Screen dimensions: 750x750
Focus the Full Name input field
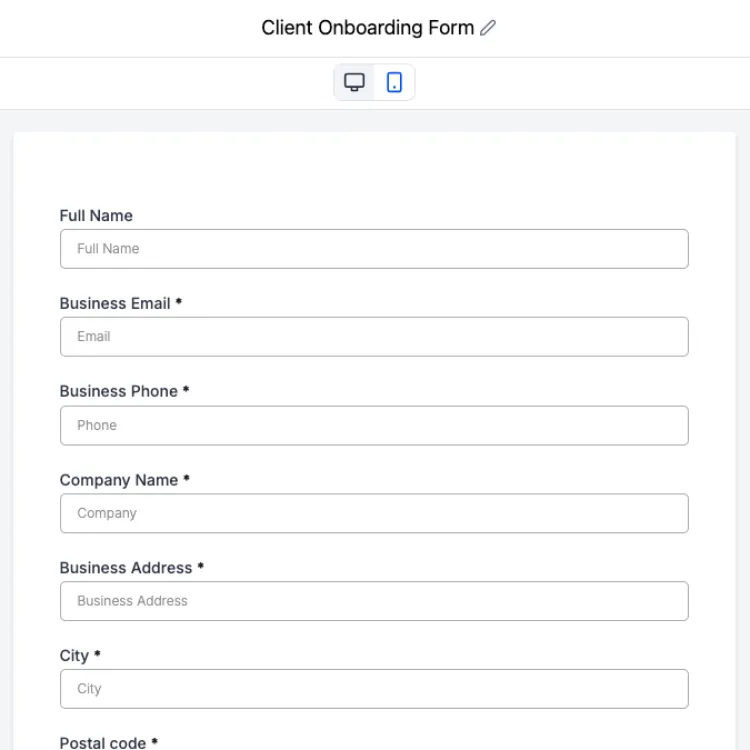374,249
